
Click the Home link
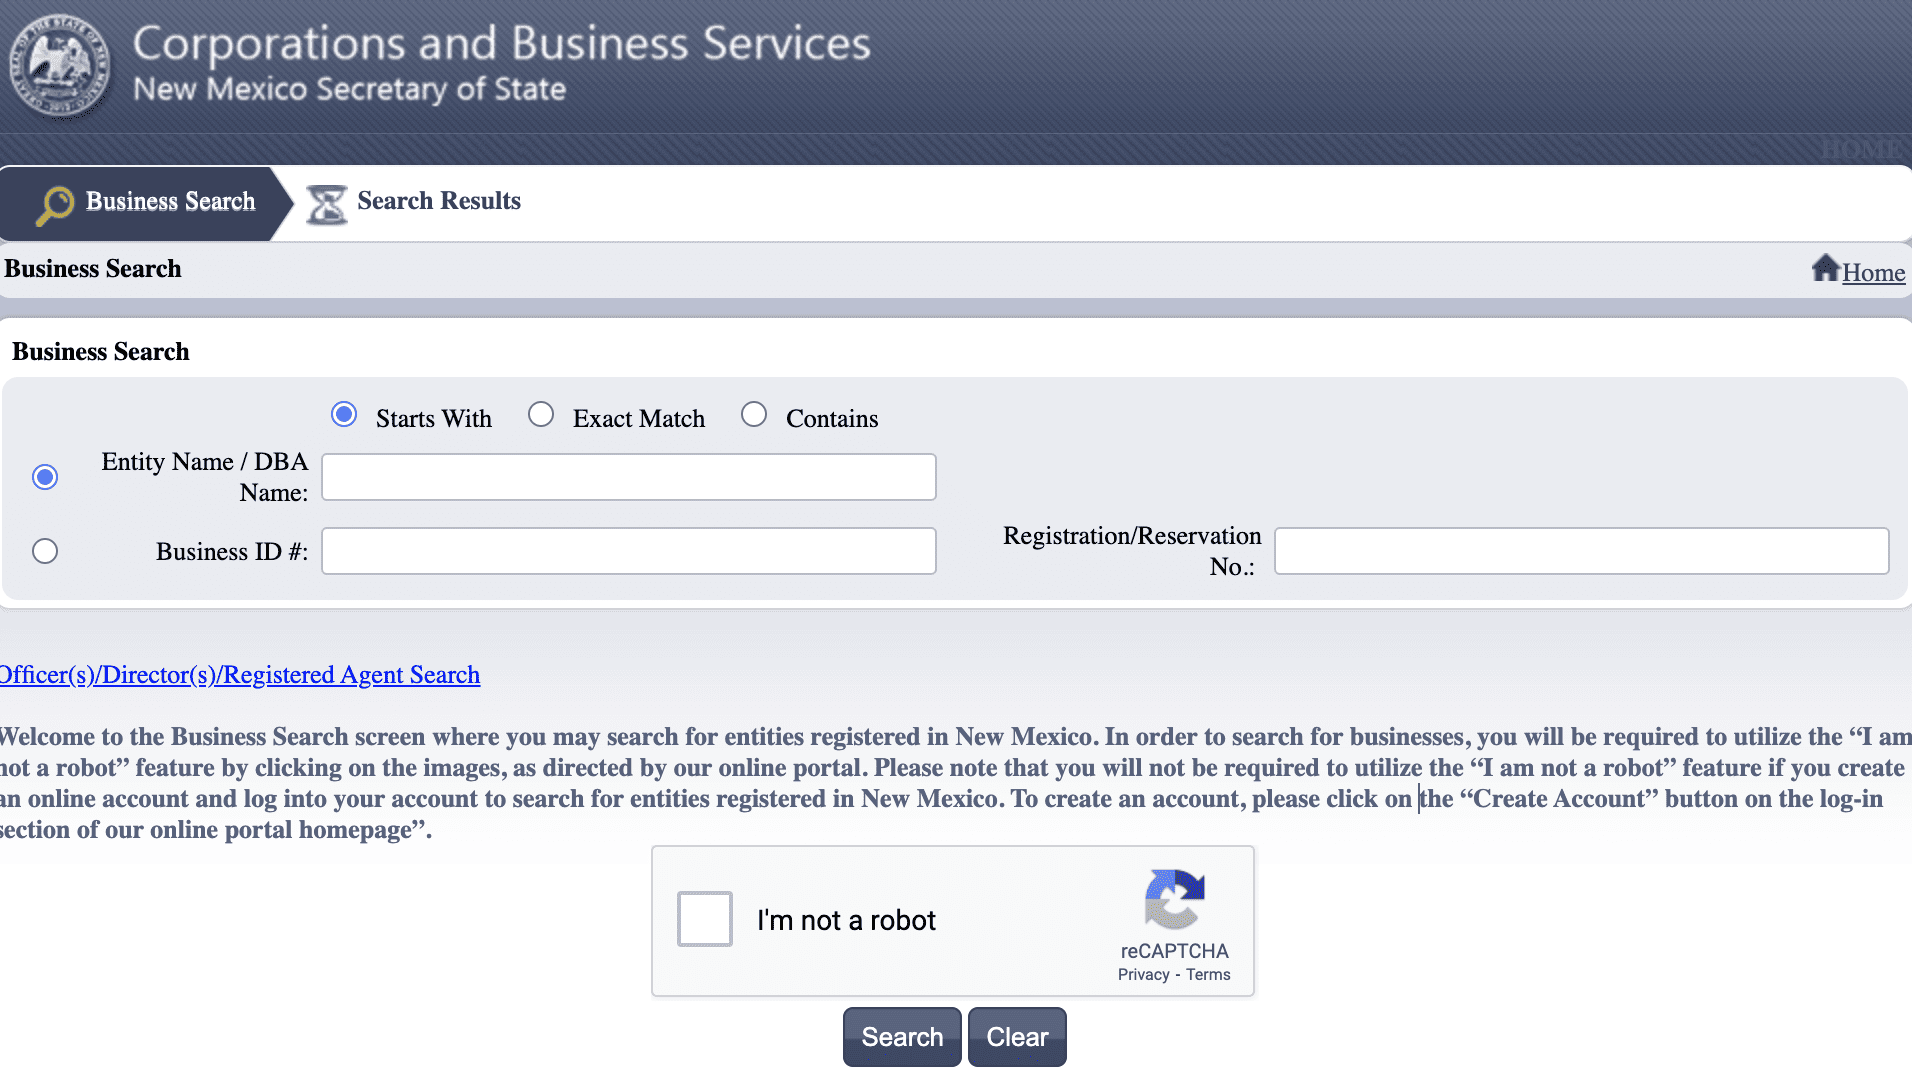click(x=1873, y=271)
